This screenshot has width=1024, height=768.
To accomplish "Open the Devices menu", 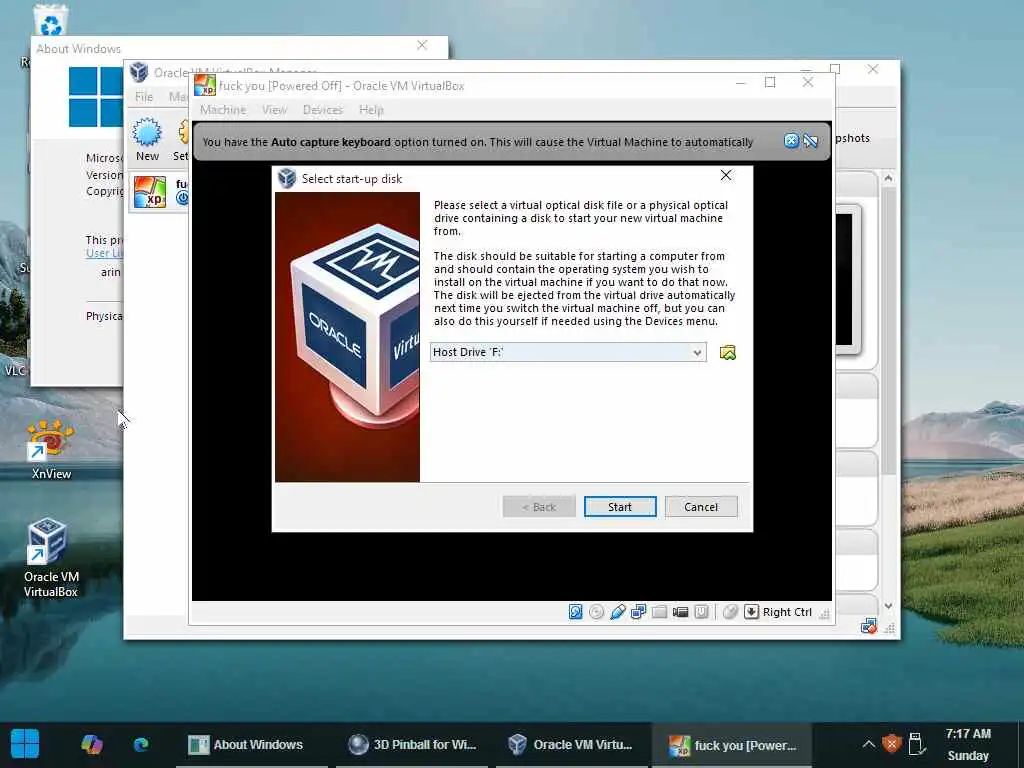I will pyautogui.click(x=323, y=110).
